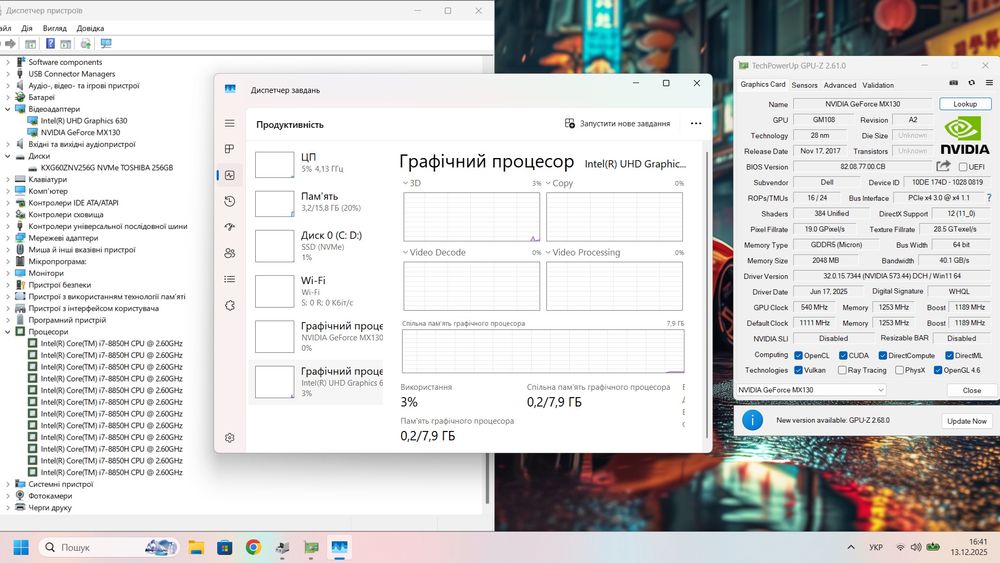
Task: Click Запустити нове завдання button
Action: click(x=617, y=124)
